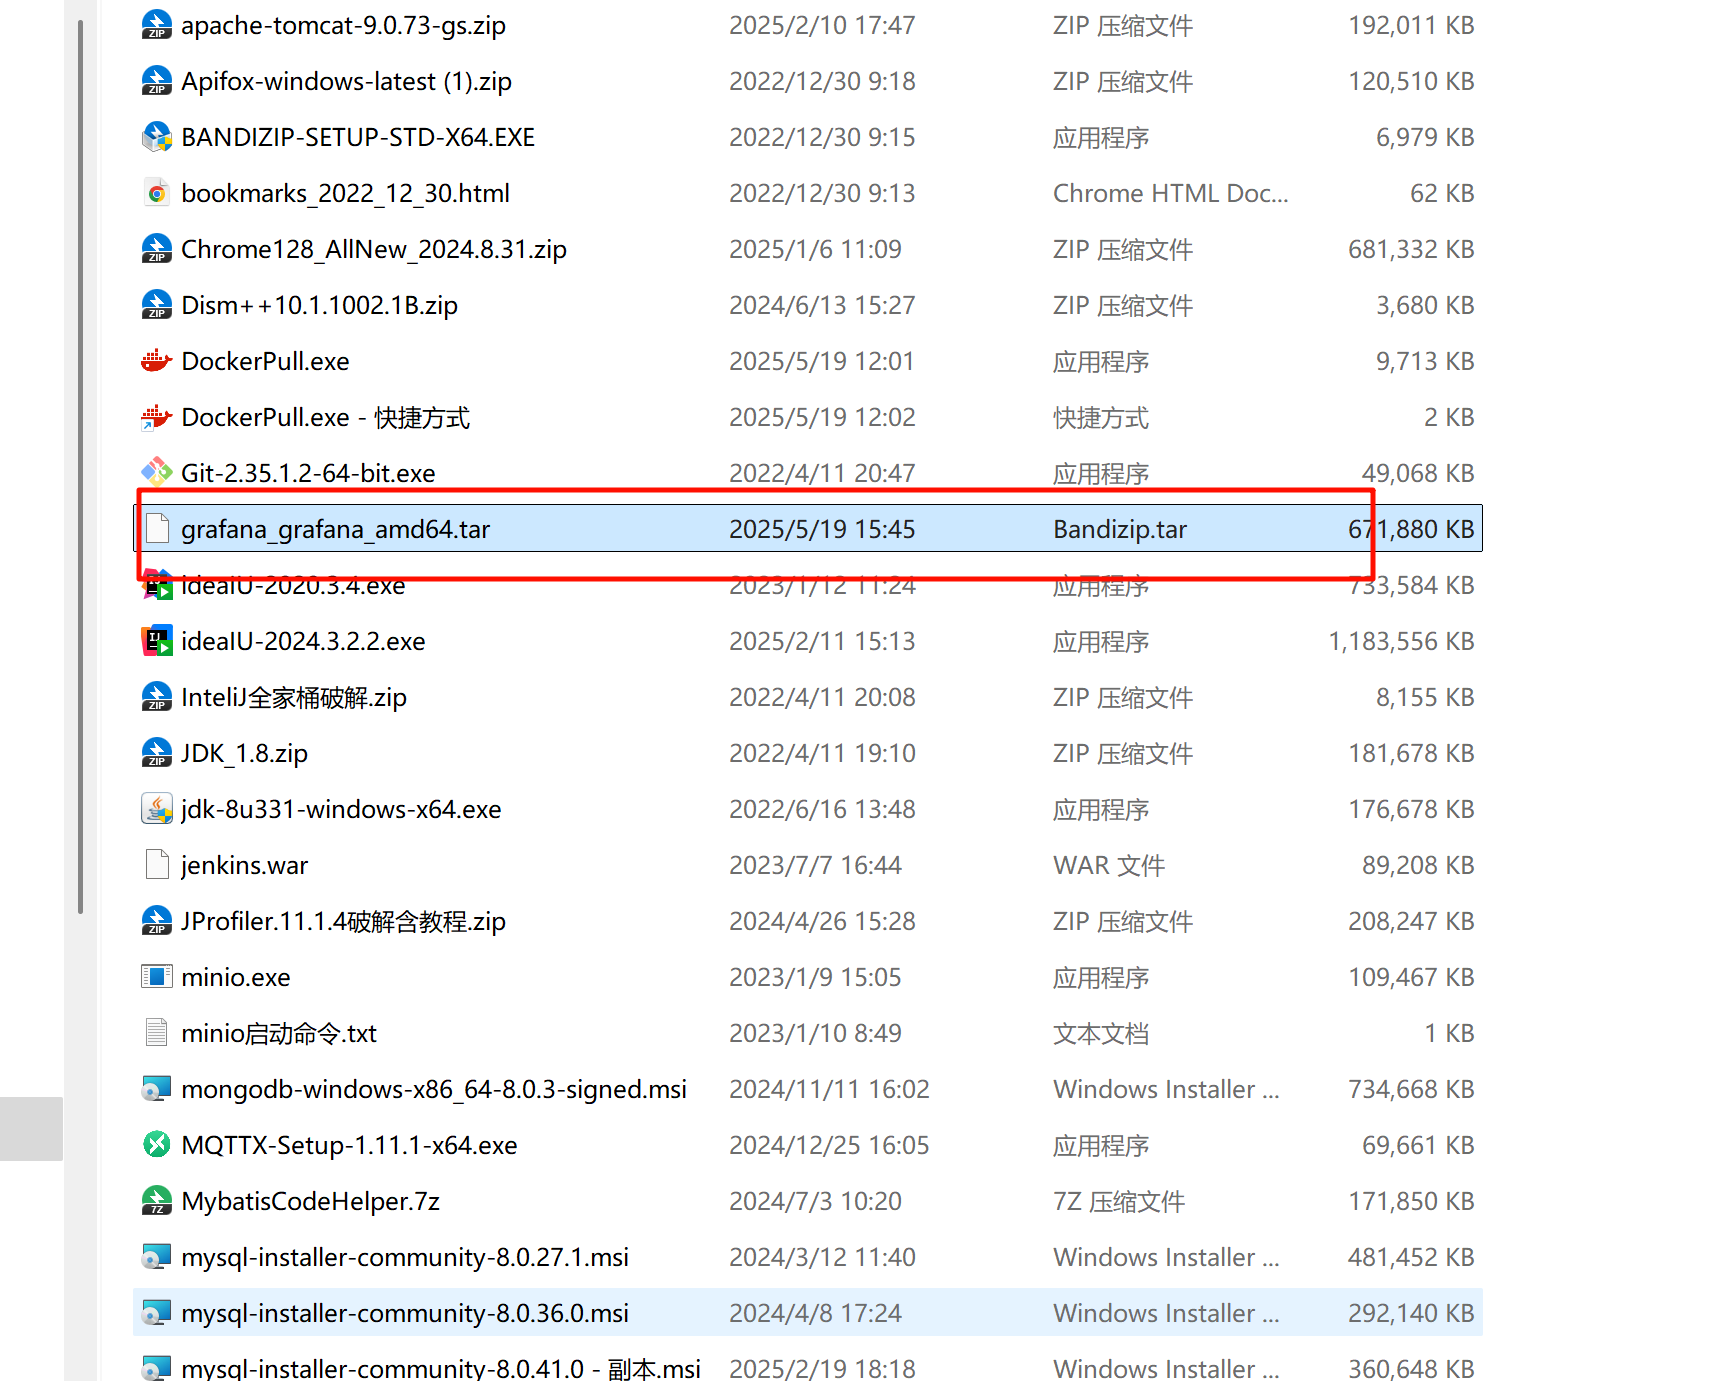This screenshot has width=1712, height=1381.
Task: Select file name apache-tomcat-9.0.73-gs.zip
Action: click(x=343, y=25)
